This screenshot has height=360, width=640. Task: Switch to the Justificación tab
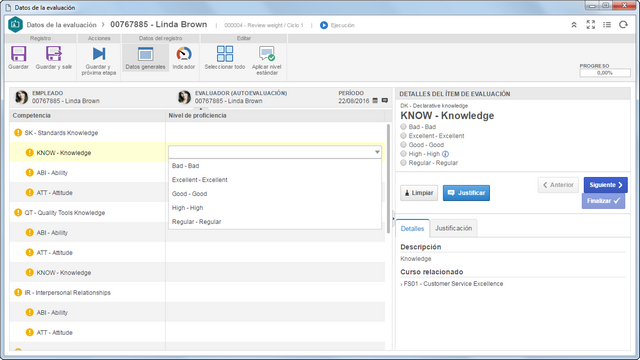pos(453,228)
